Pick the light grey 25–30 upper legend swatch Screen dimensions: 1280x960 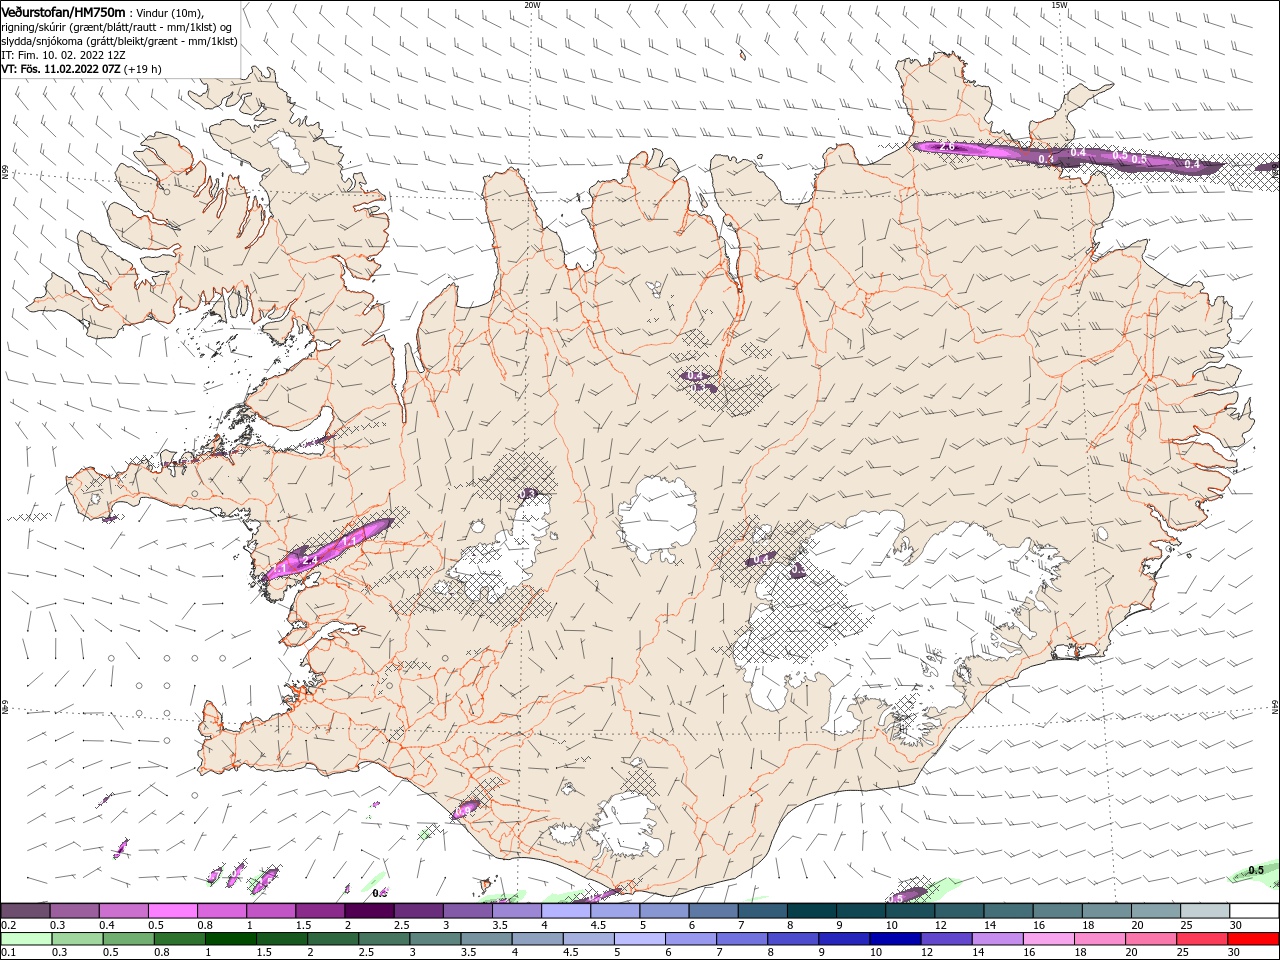click(x=1204, y=911)
